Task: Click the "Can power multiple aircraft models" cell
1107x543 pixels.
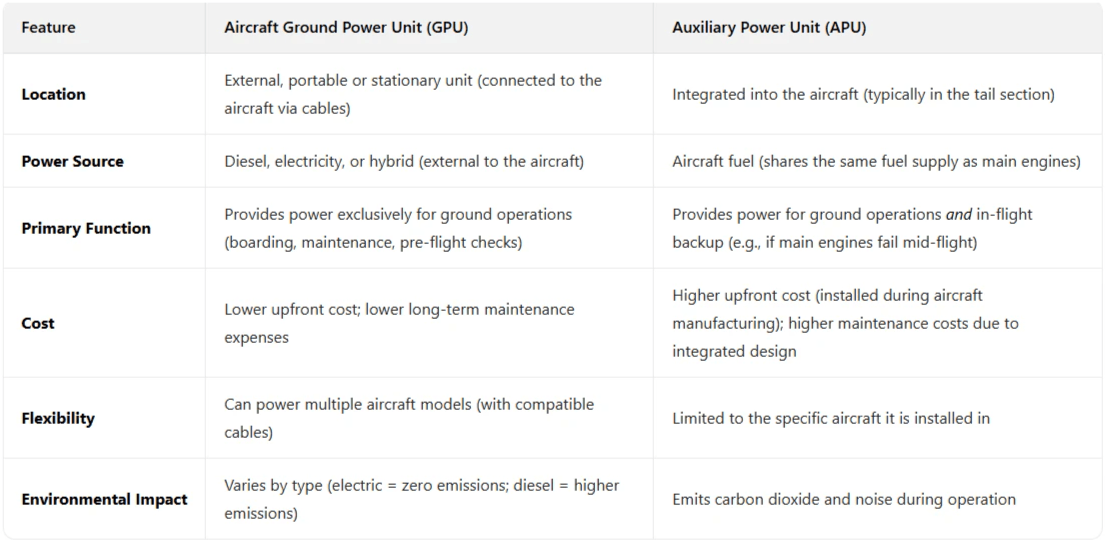Action: pos(408,418)
